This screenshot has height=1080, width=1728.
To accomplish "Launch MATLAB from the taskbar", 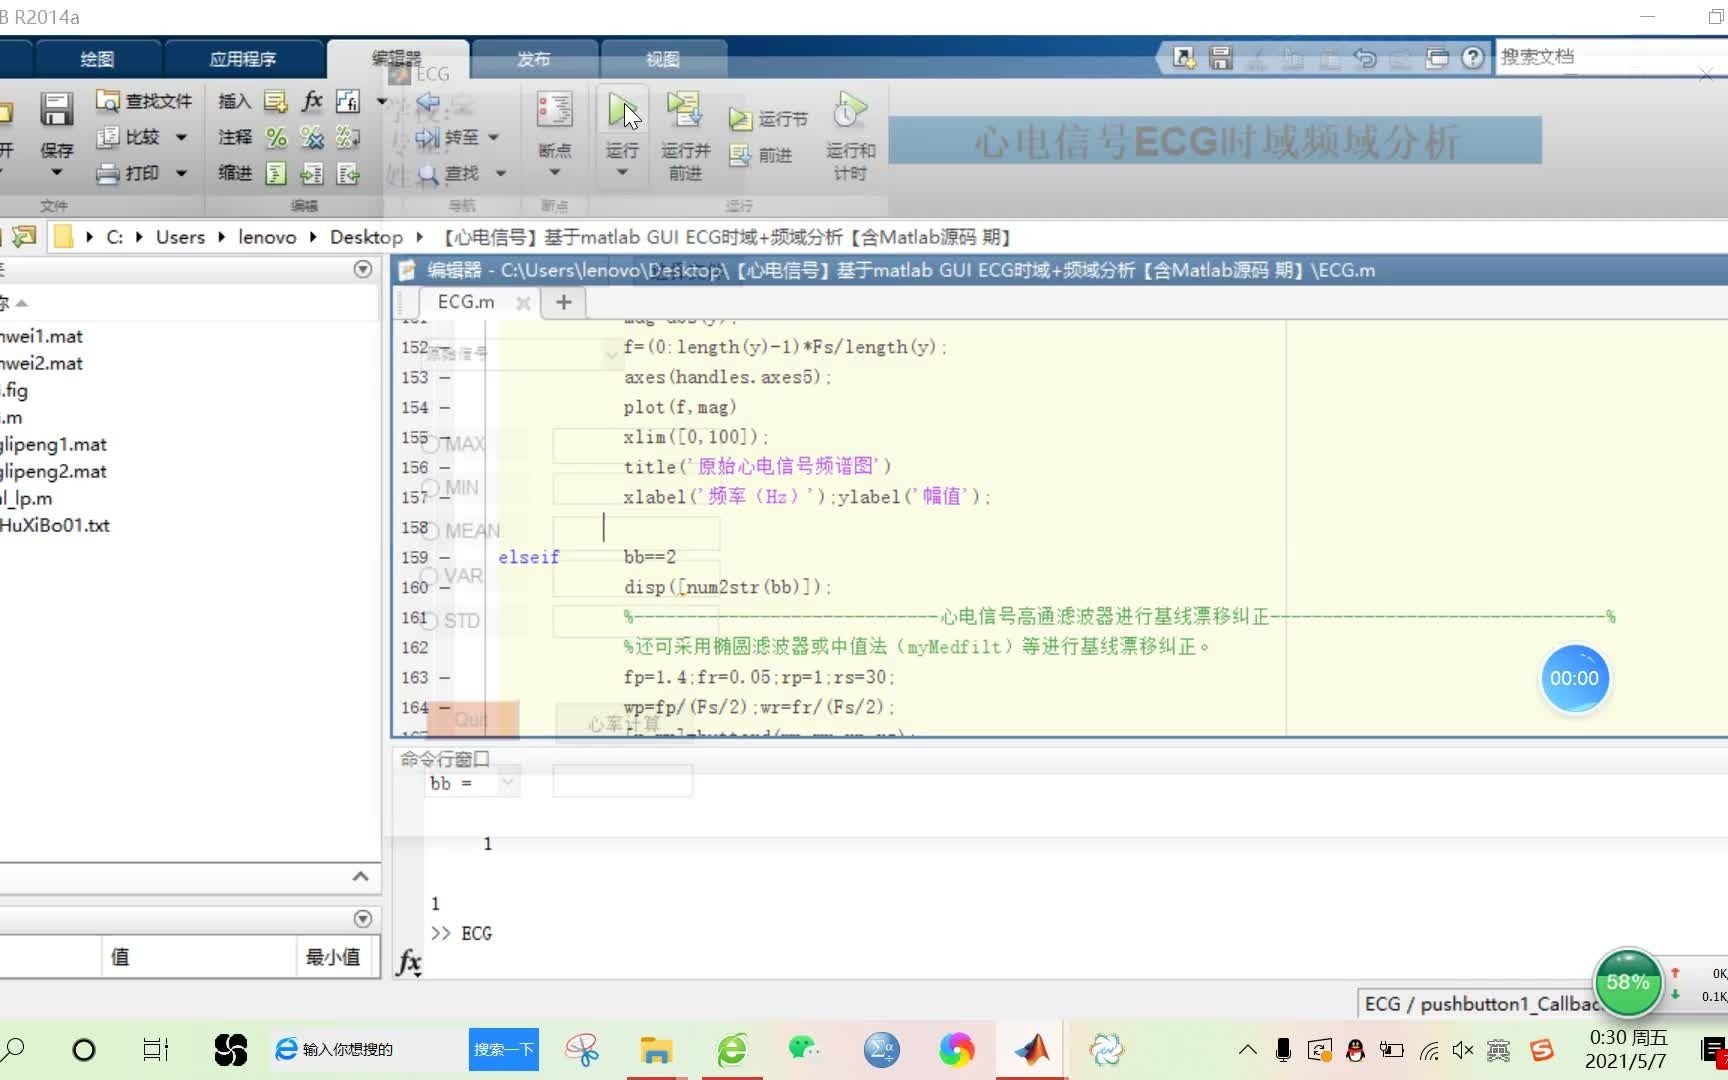I will (x=1032, y=1049).
